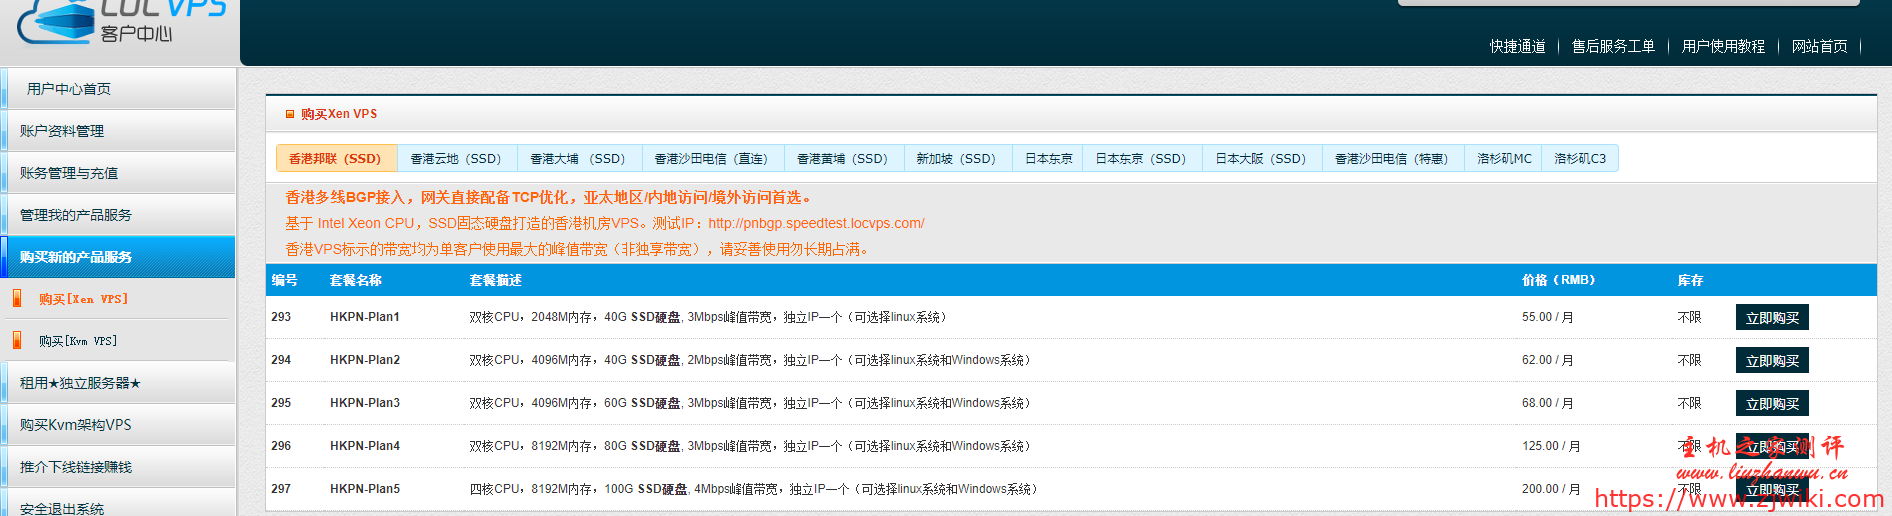Go to 账务管理与充值 in sidebar
Image resolution: width=1892 pixels, height=516 pixels.
click(69, 173)
